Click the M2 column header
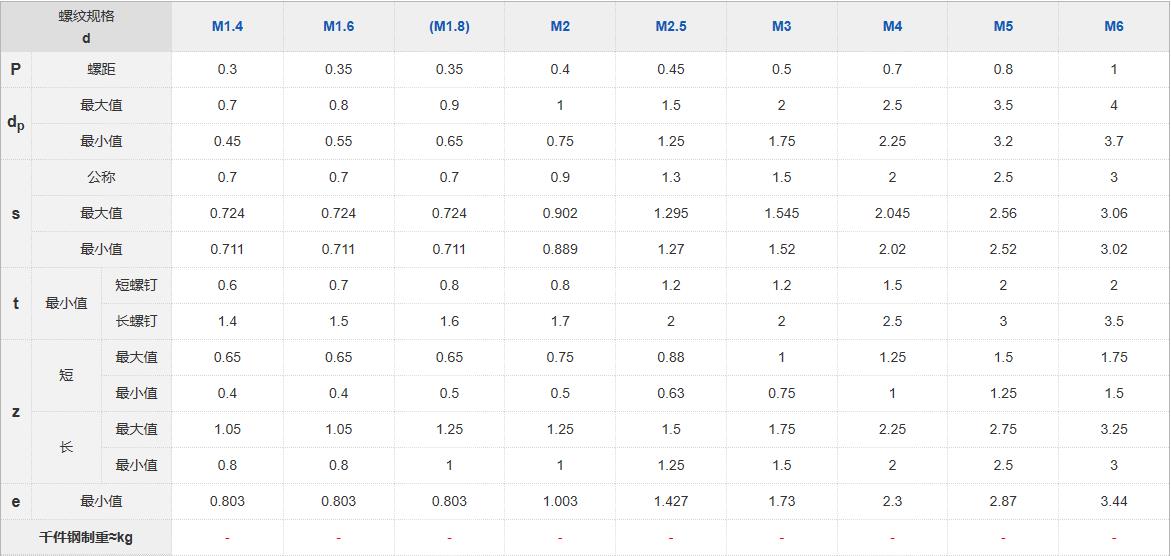 click(560, 27)
